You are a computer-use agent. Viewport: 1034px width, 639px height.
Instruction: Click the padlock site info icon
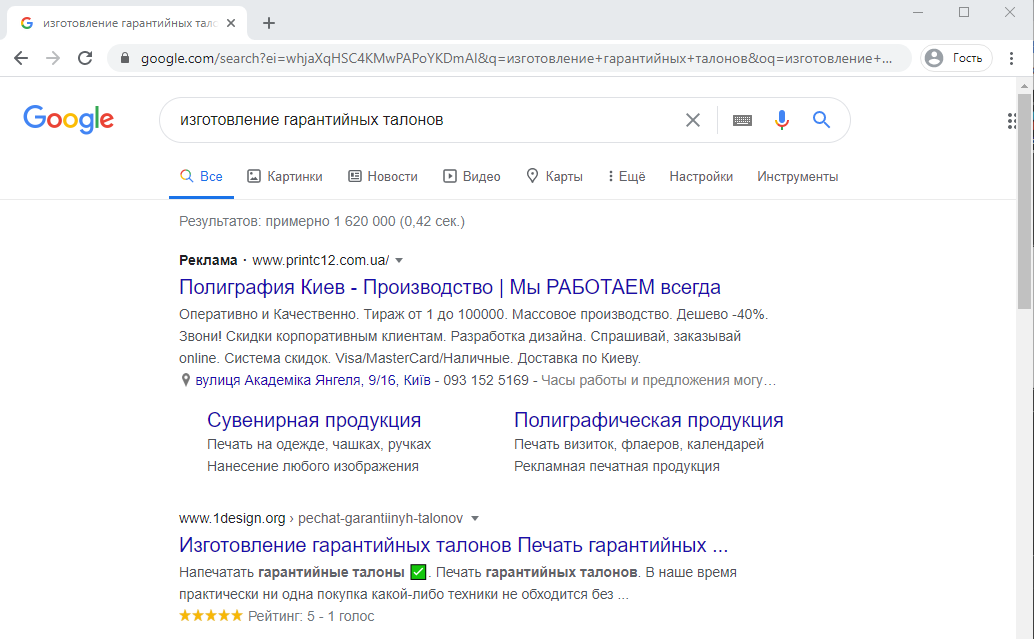point(125,58)
